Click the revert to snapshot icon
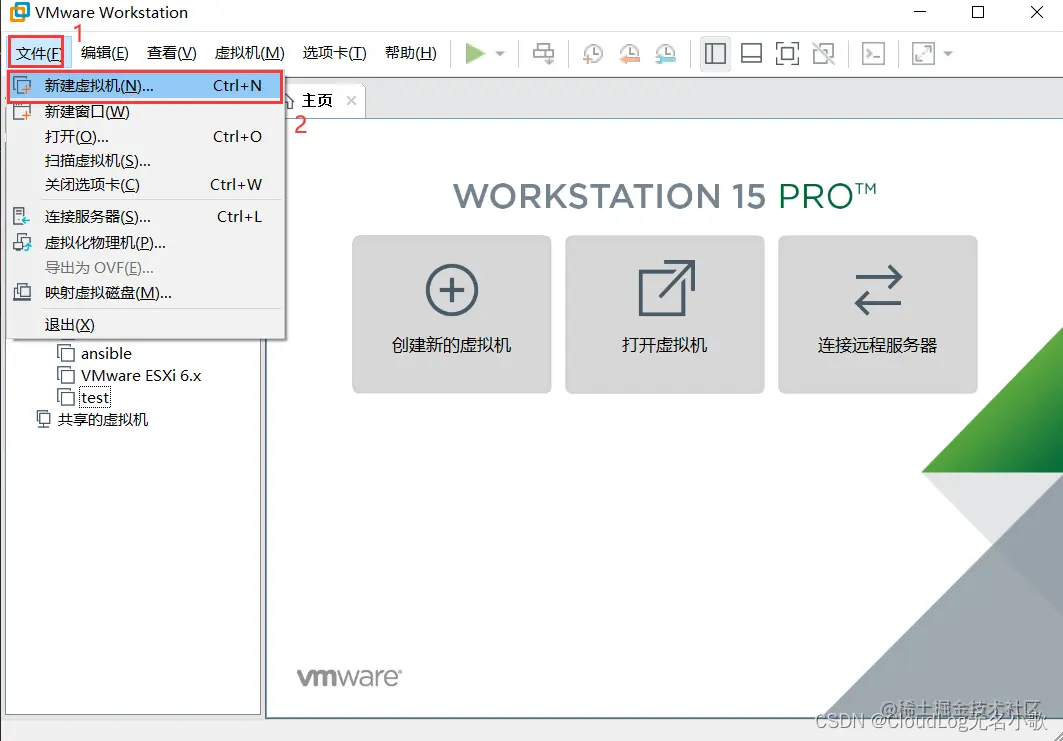 coord(629,54)
